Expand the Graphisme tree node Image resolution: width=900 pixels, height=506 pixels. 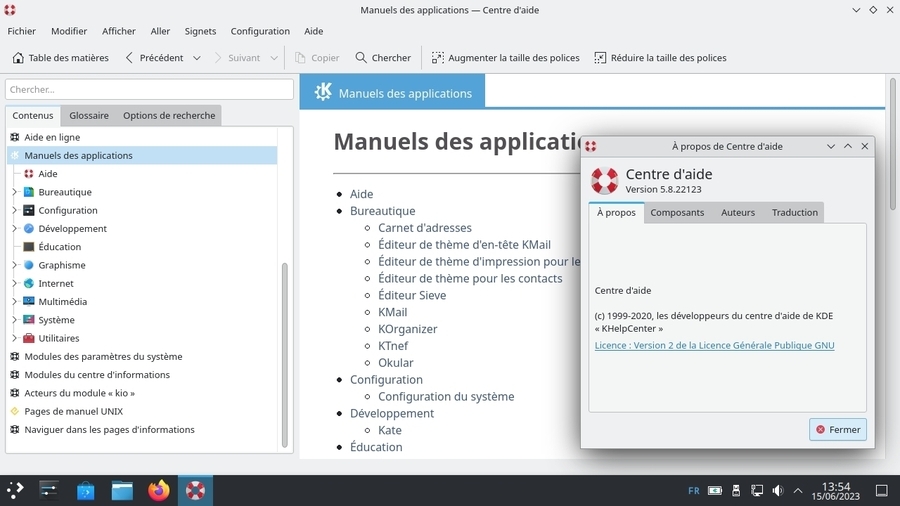(14, 265)
